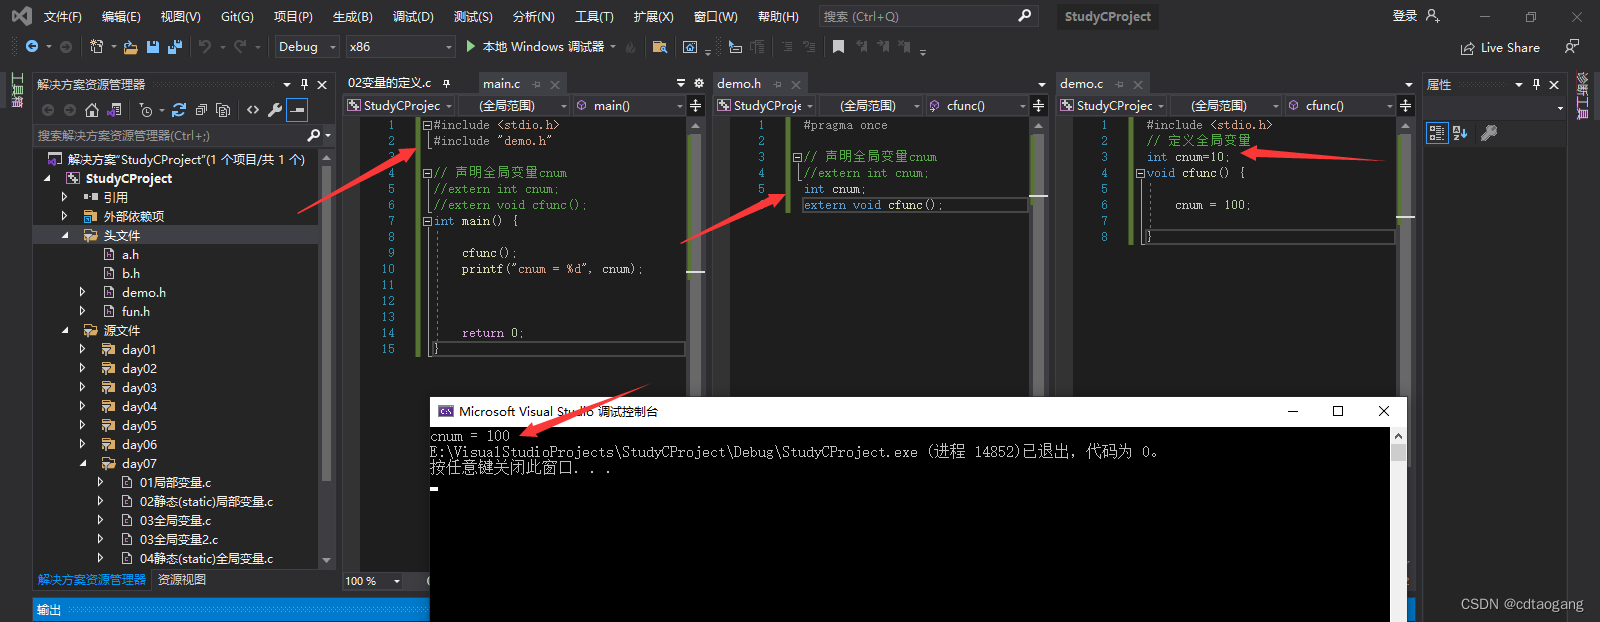Toggle Preview Selected Items in Solution Explorer

(296, 110)
